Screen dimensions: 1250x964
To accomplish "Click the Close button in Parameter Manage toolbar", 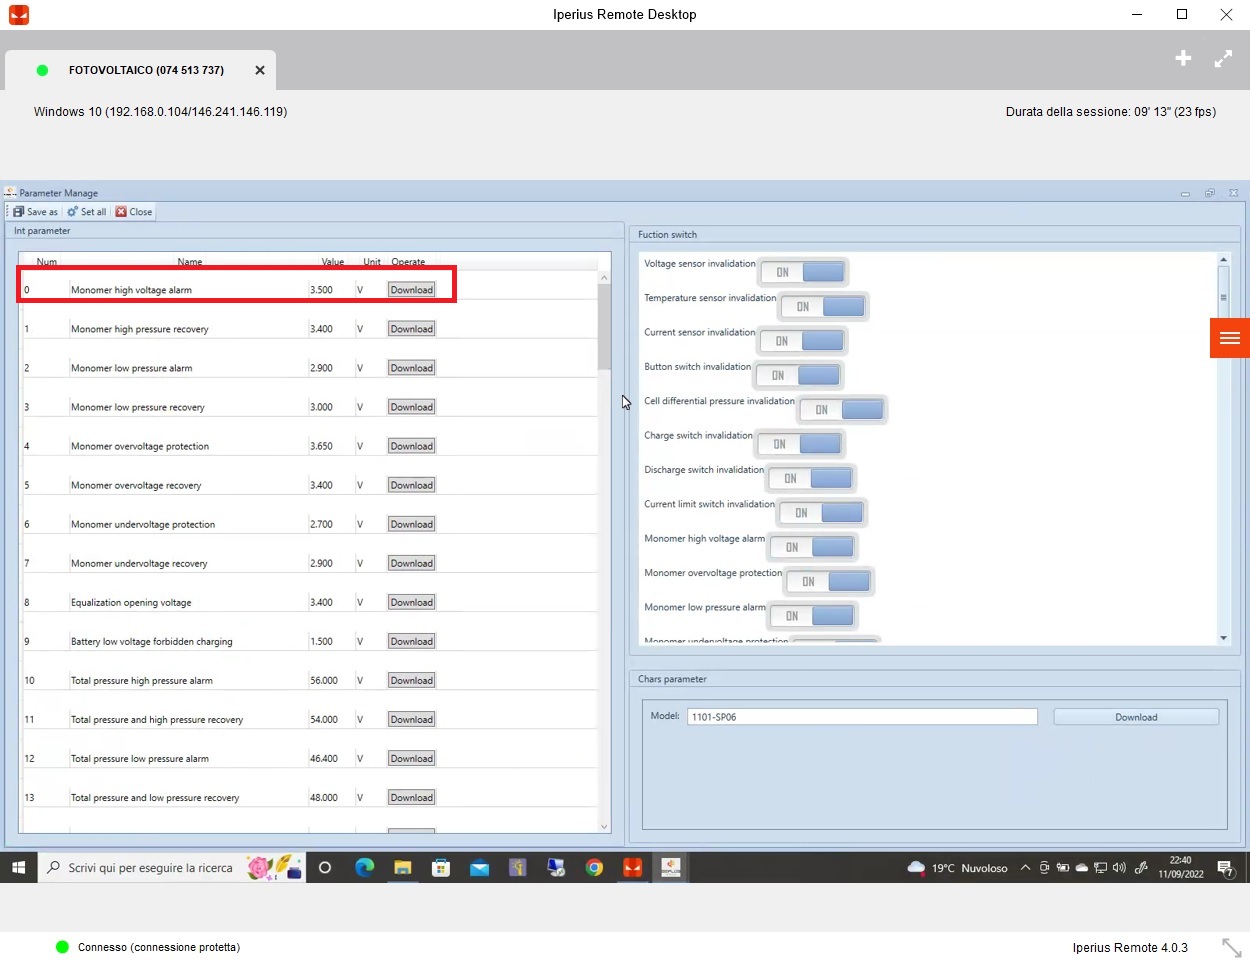I will (x=134, y=212).
